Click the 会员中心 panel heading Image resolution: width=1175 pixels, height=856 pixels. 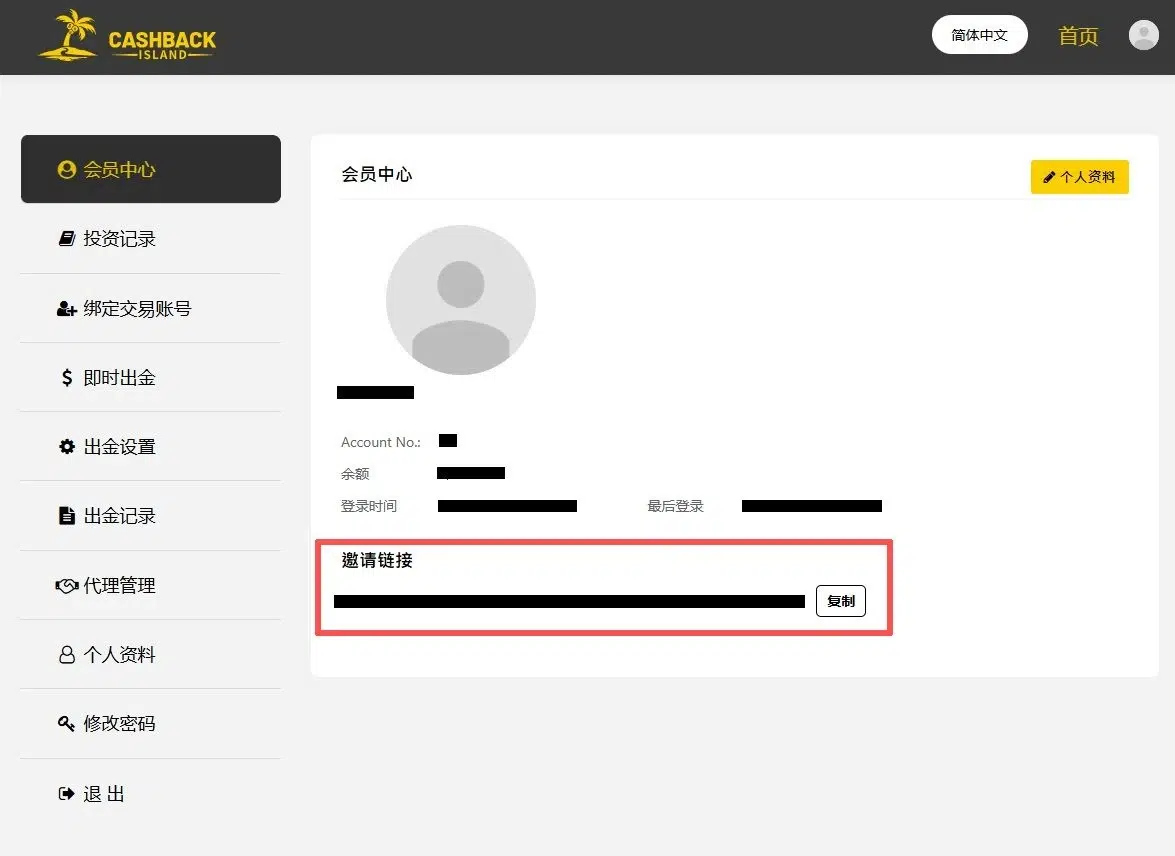pyautogui.click(x=377, y=174)
